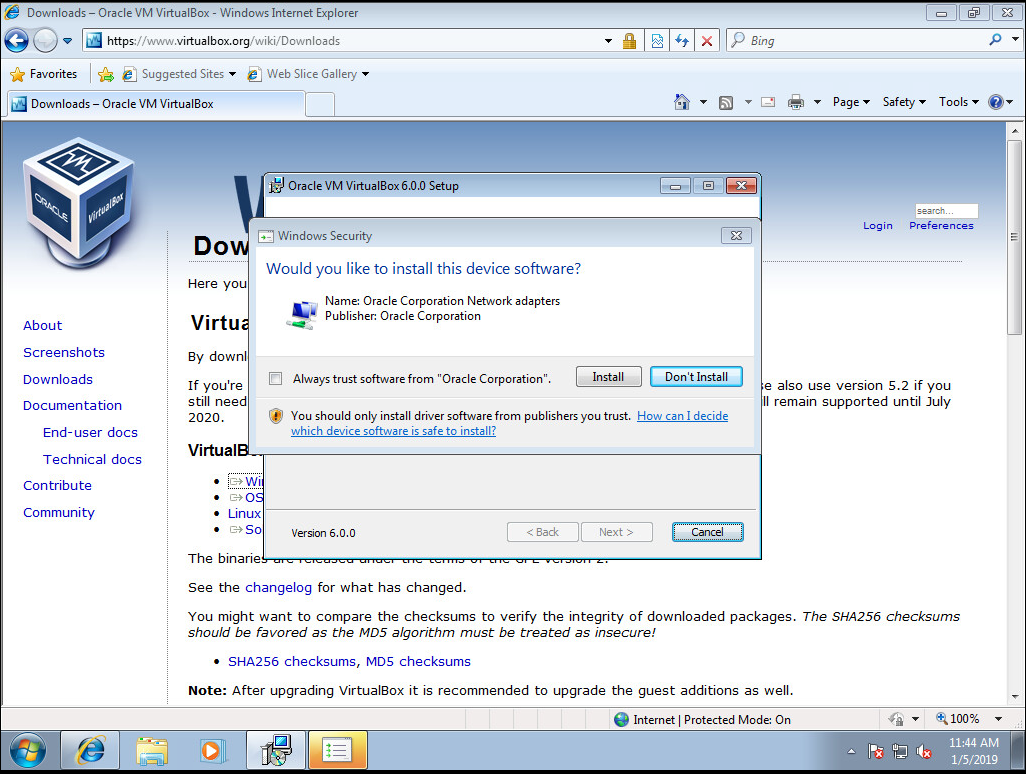The image size is (1026, 774).
Task: Click the RSS feeds icon
Action: coord(726,102)
